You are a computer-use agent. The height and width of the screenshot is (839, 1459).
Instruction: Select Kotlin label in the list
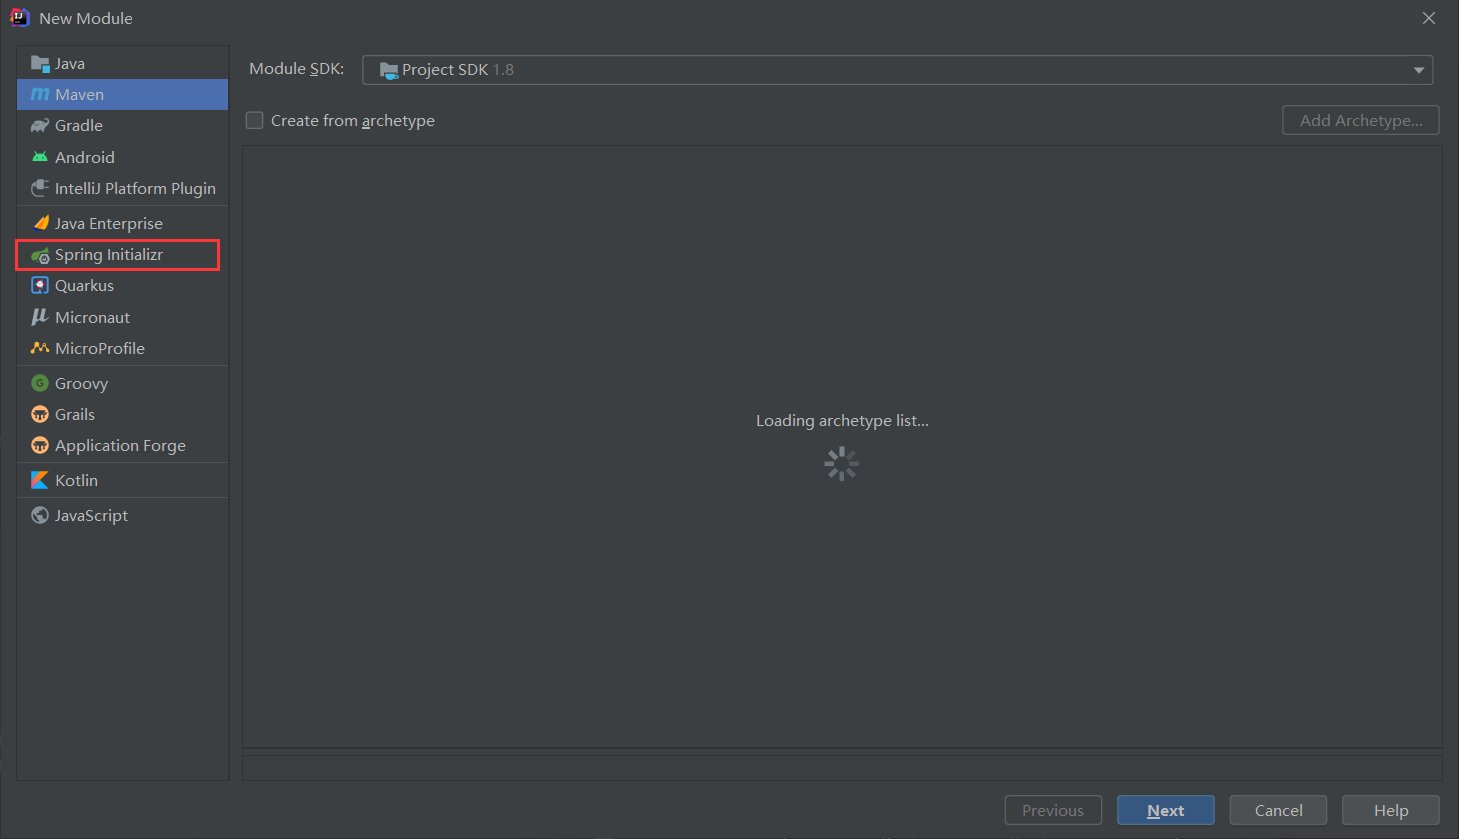tap(77, 480)
